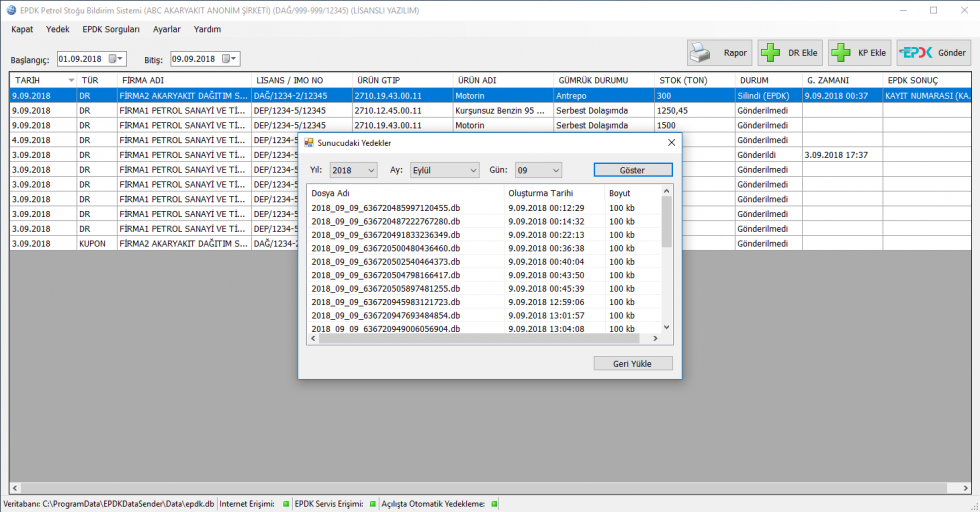Image resolution: width=980 pixels, height=512 pixels.
Task: Click the green Internet Erişimi status indicator
Action: (285, 504)
